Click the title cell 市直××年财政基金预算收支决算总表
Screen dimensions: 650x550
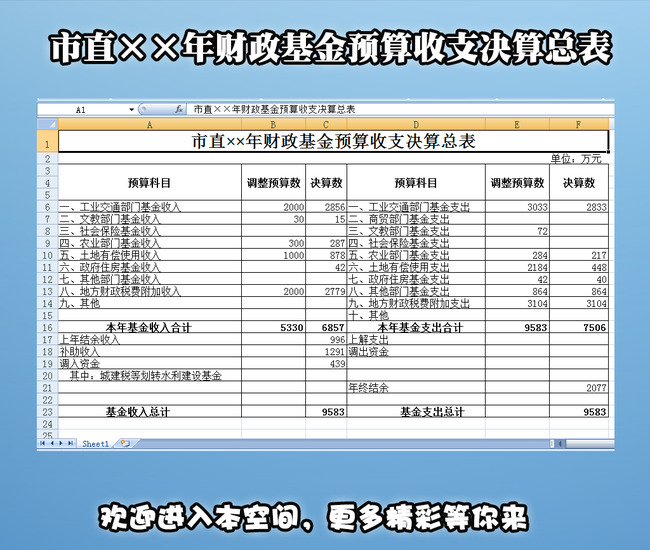(333, 141)
